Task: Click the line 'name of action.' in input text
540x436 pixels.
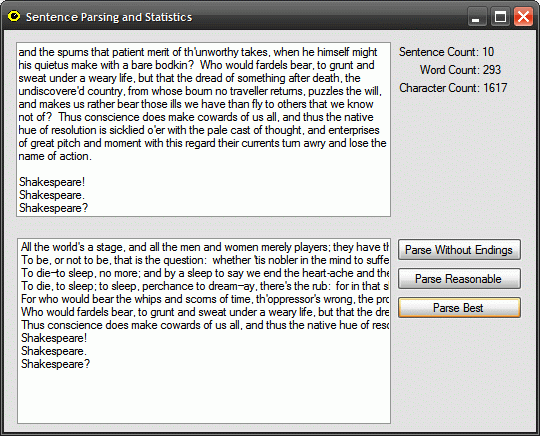Action: [55, 156]
